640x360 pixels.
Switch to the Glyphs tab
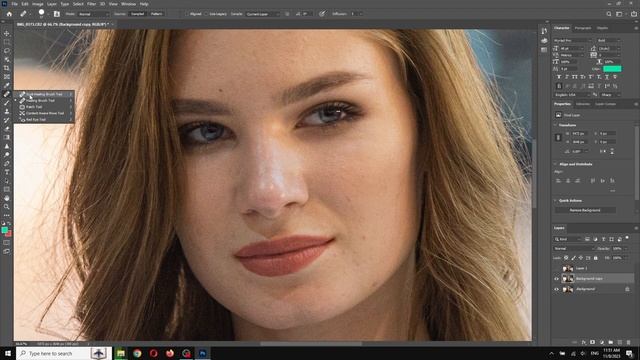(602, 28)
